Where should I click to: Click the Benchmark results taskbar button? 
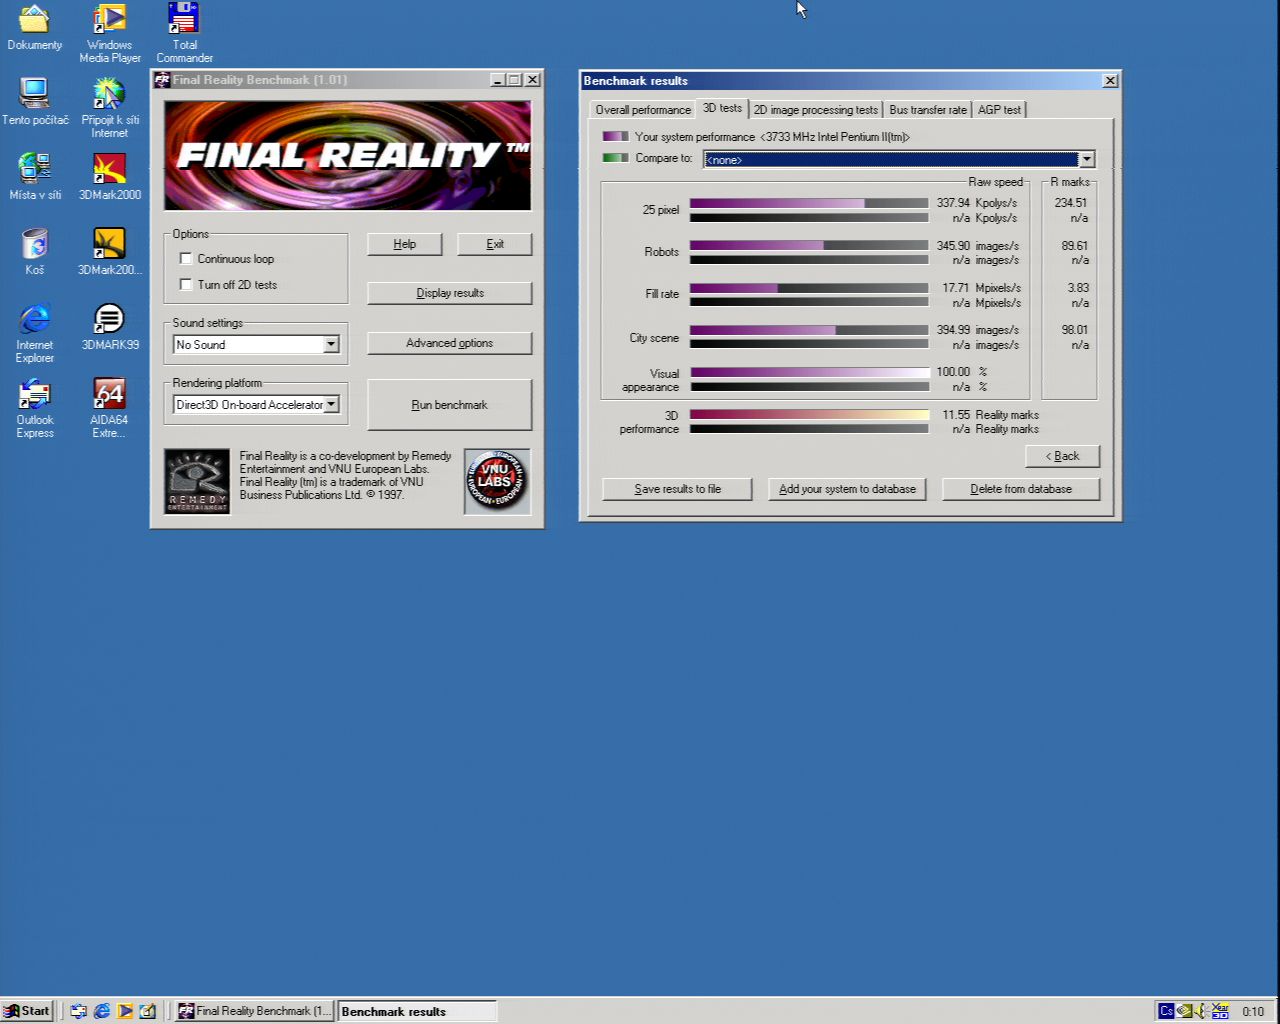pyautogui.click(x=417, y=1011)
